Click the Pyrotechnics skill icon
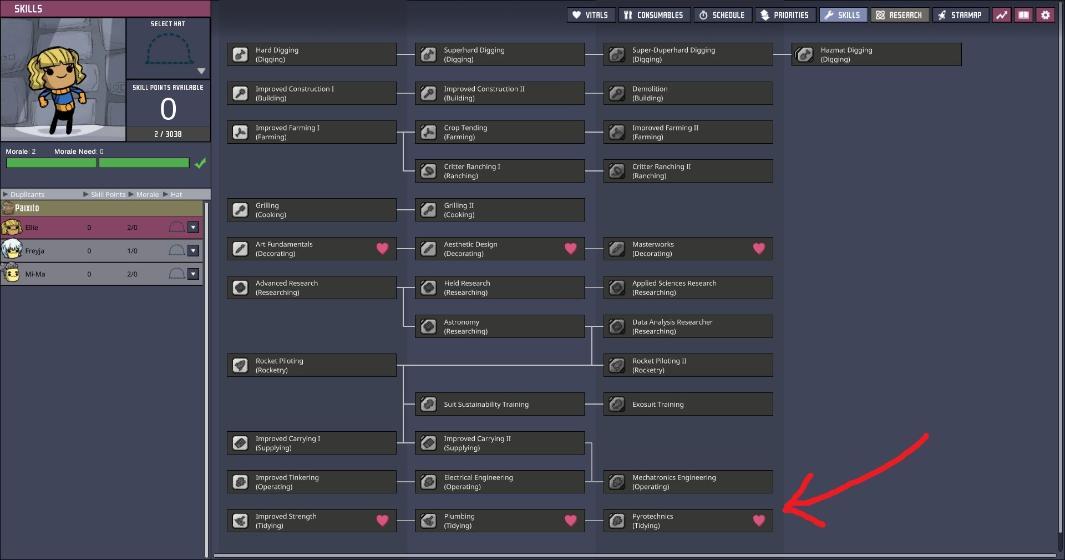The height and width of the screenshot is (560, 1065). (616, 521)
